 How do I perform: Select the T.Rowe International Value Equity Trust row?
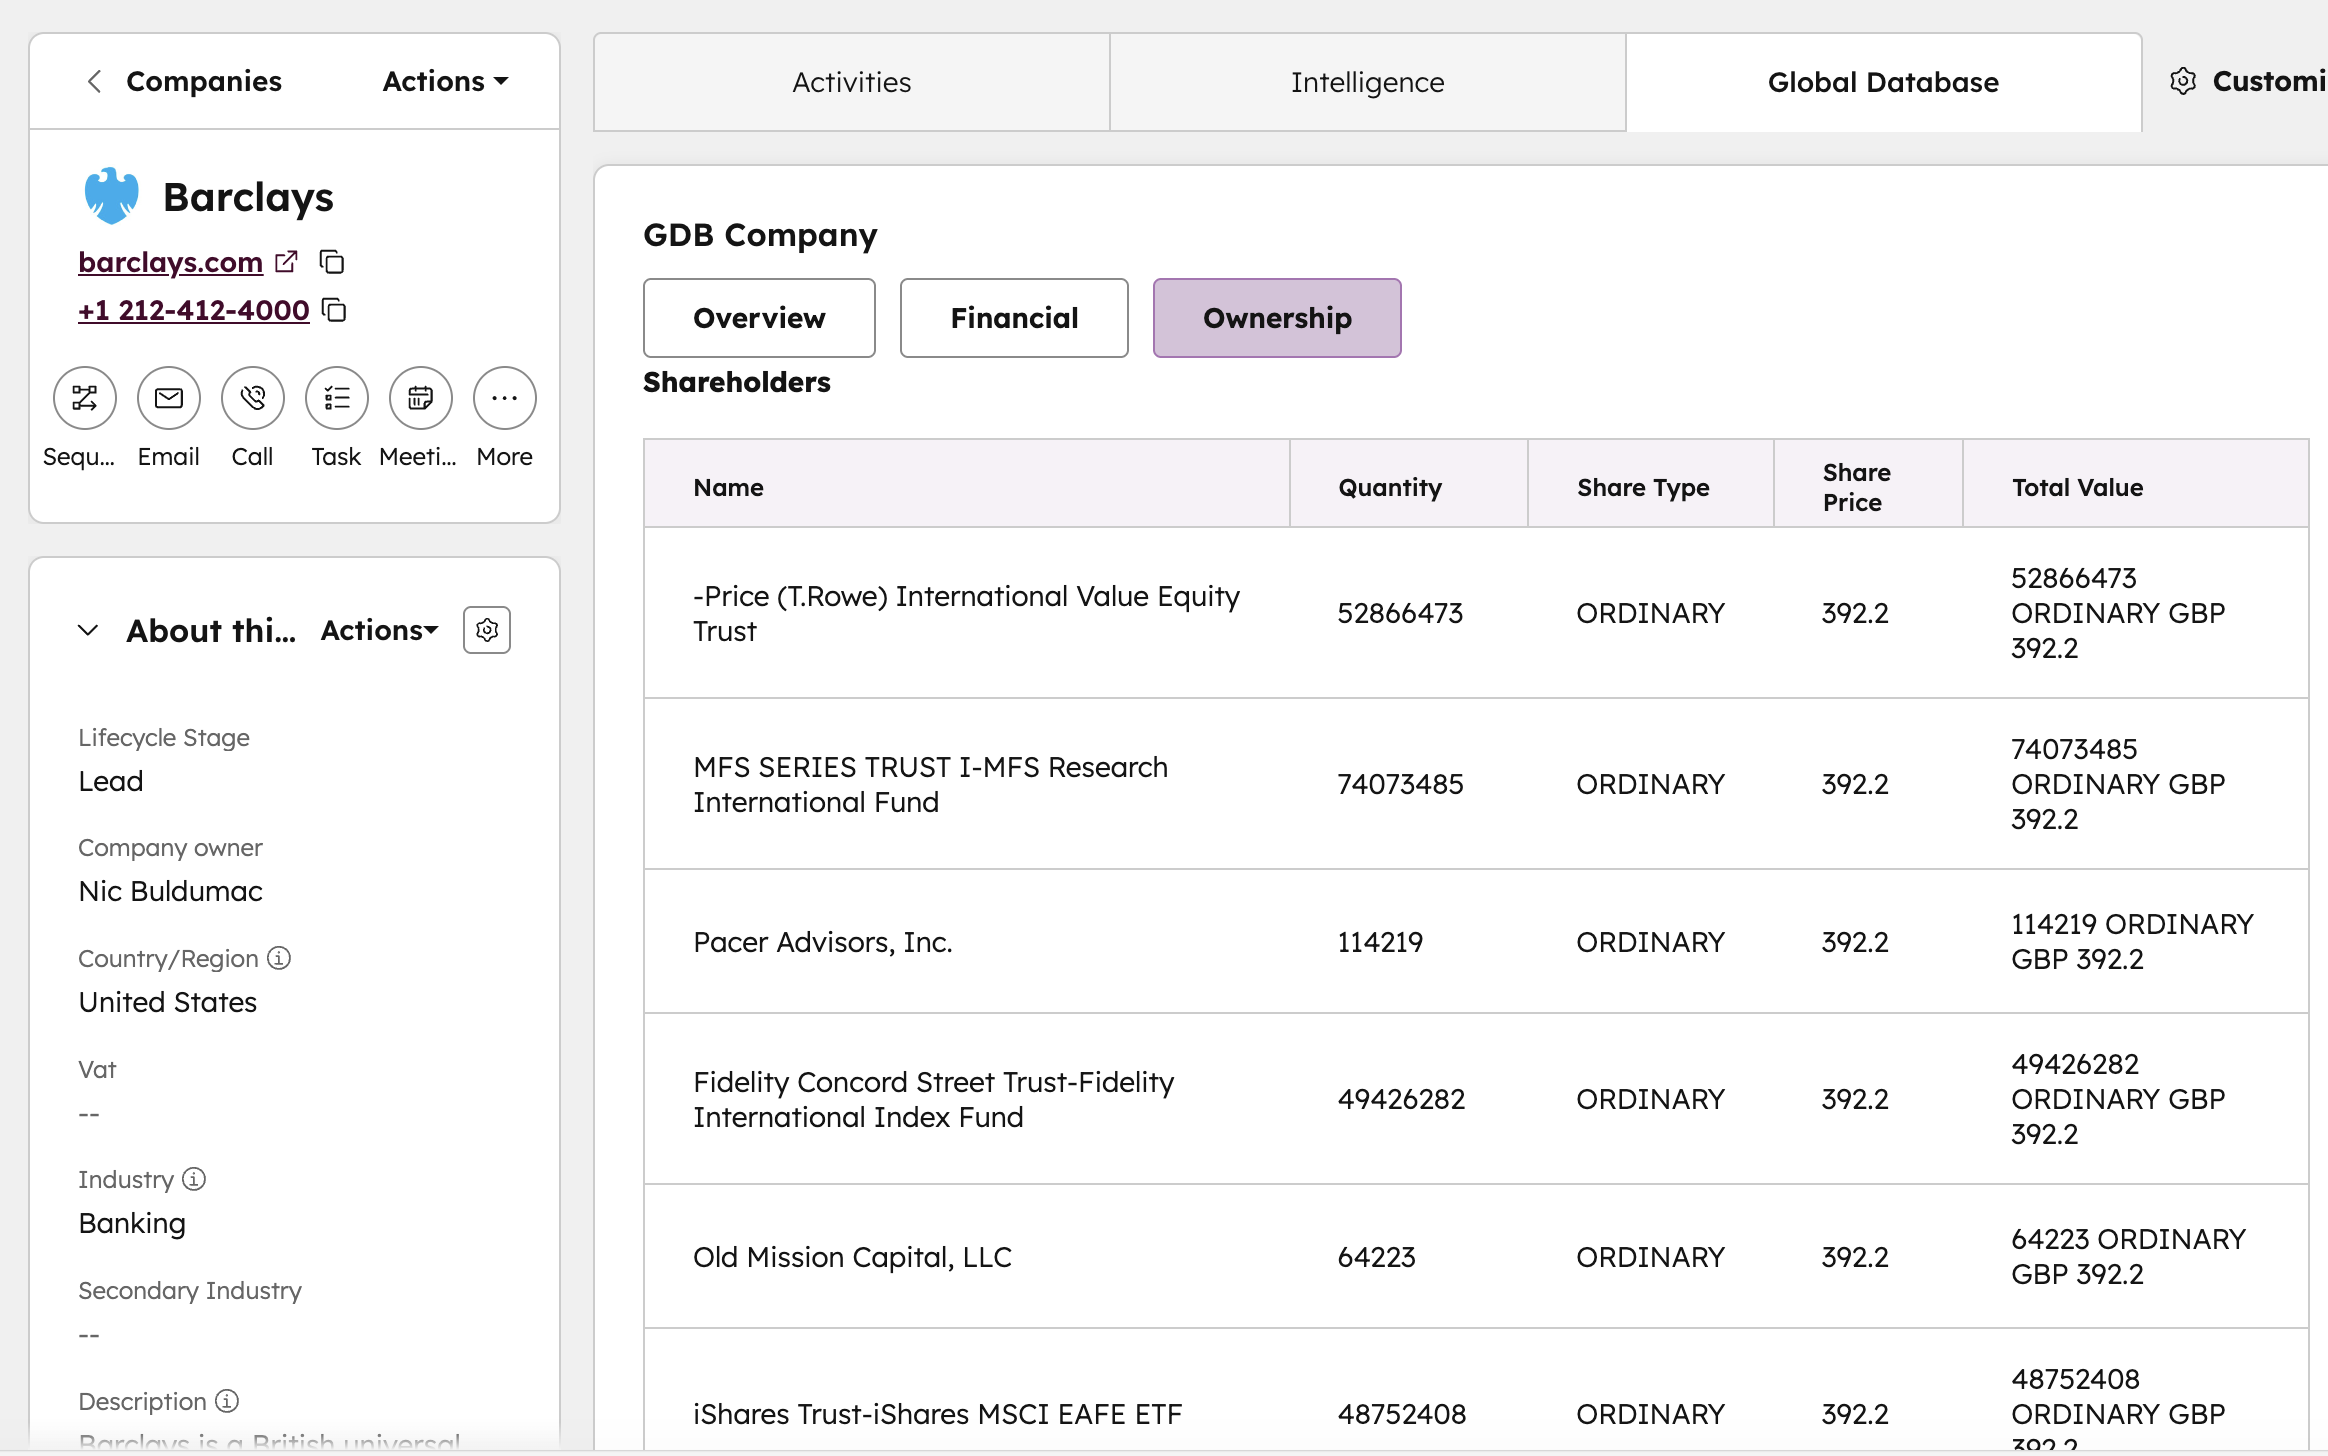tap(1476, 613)
